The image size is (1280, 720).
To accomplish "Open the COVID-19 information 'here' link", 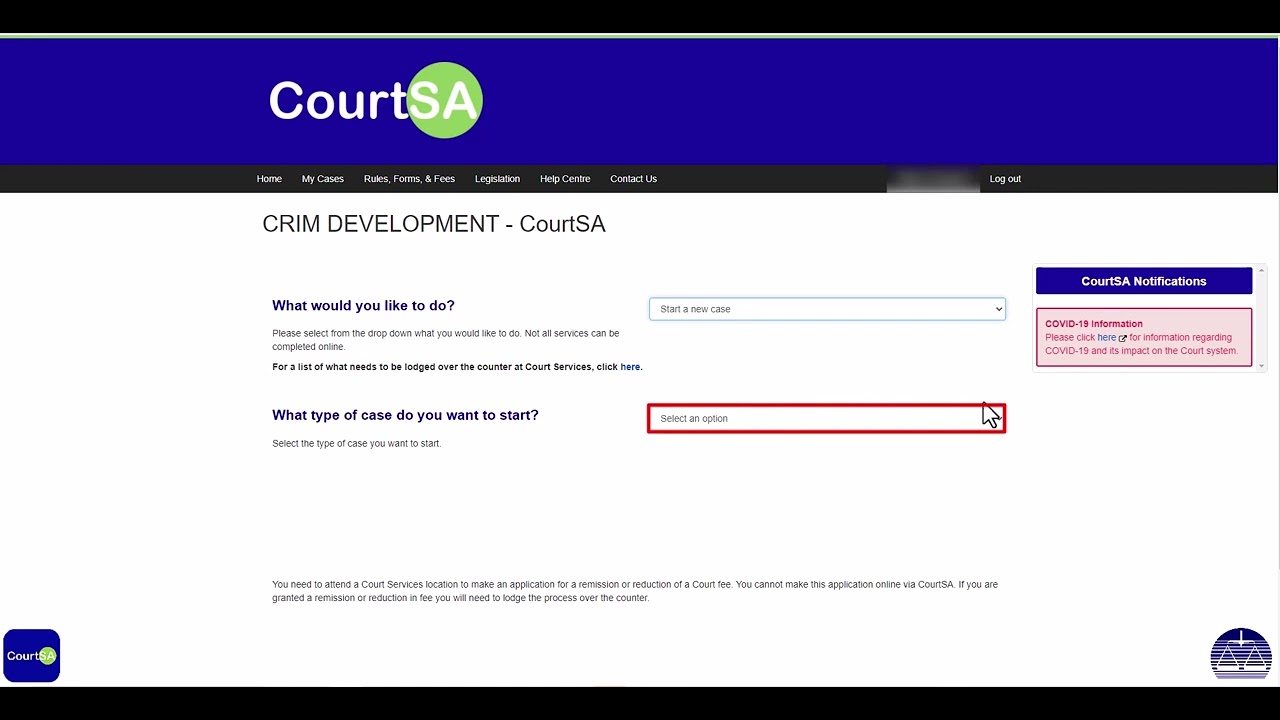I will pyautogui.click(x=1106, y=338).
